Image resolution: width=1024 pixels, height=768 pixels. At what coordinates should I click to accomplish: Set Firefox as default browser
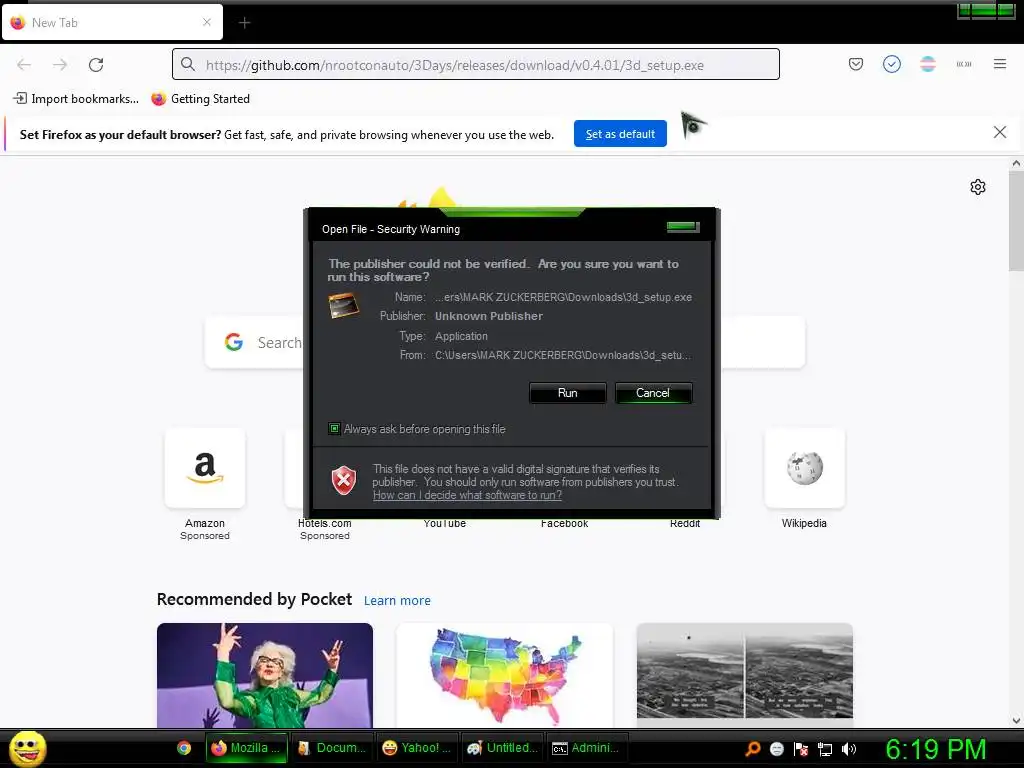[x=620, y=134]
